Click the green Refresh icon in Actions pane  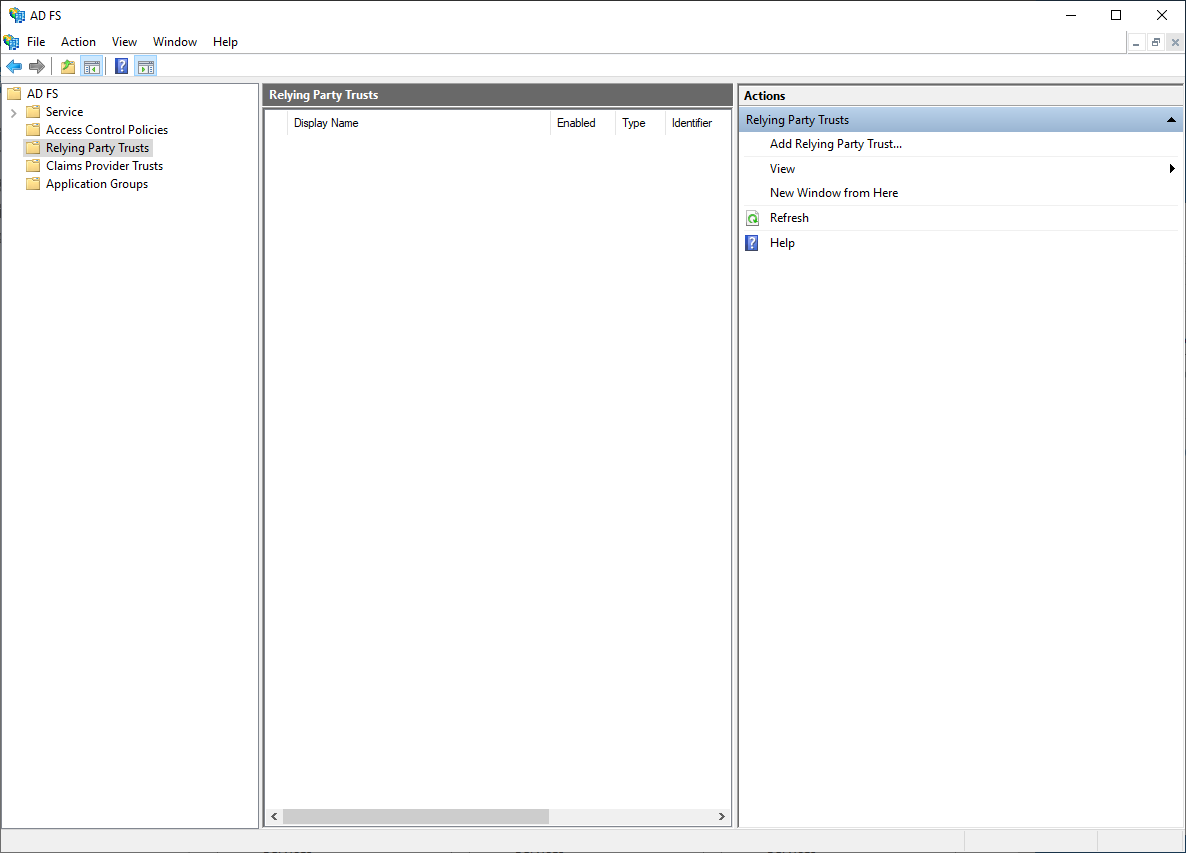point(753,218)
